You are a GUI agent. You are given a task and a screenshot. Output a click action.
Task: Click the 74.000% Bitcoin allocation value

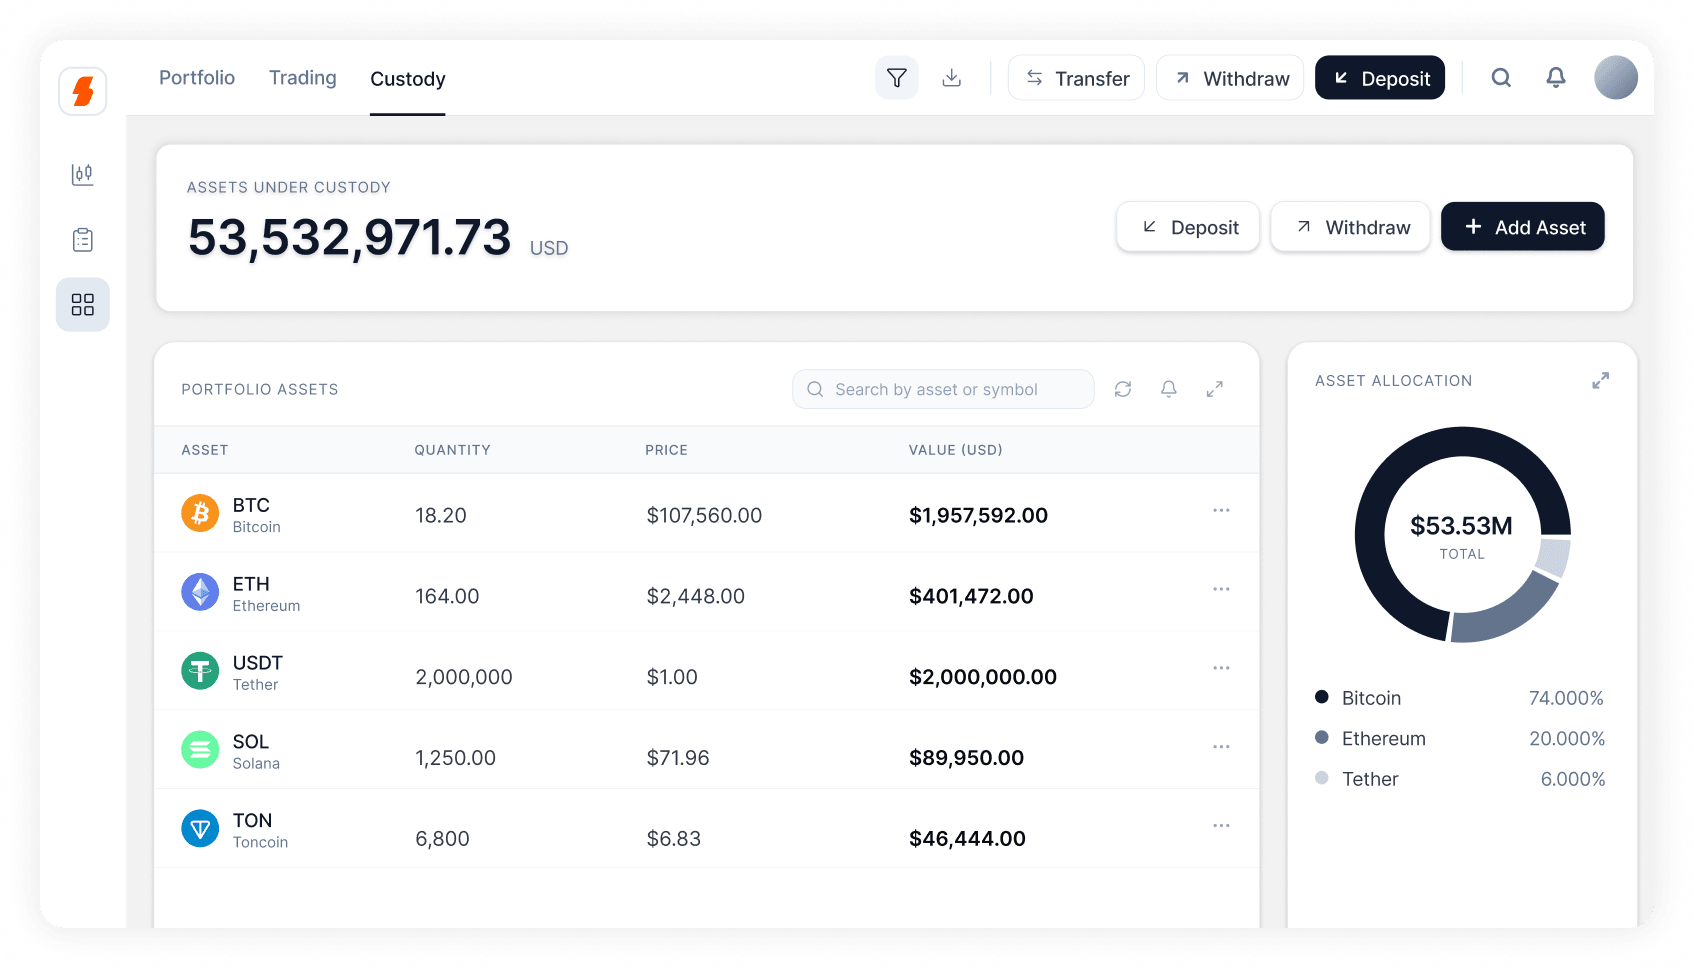click(1566, 698)
